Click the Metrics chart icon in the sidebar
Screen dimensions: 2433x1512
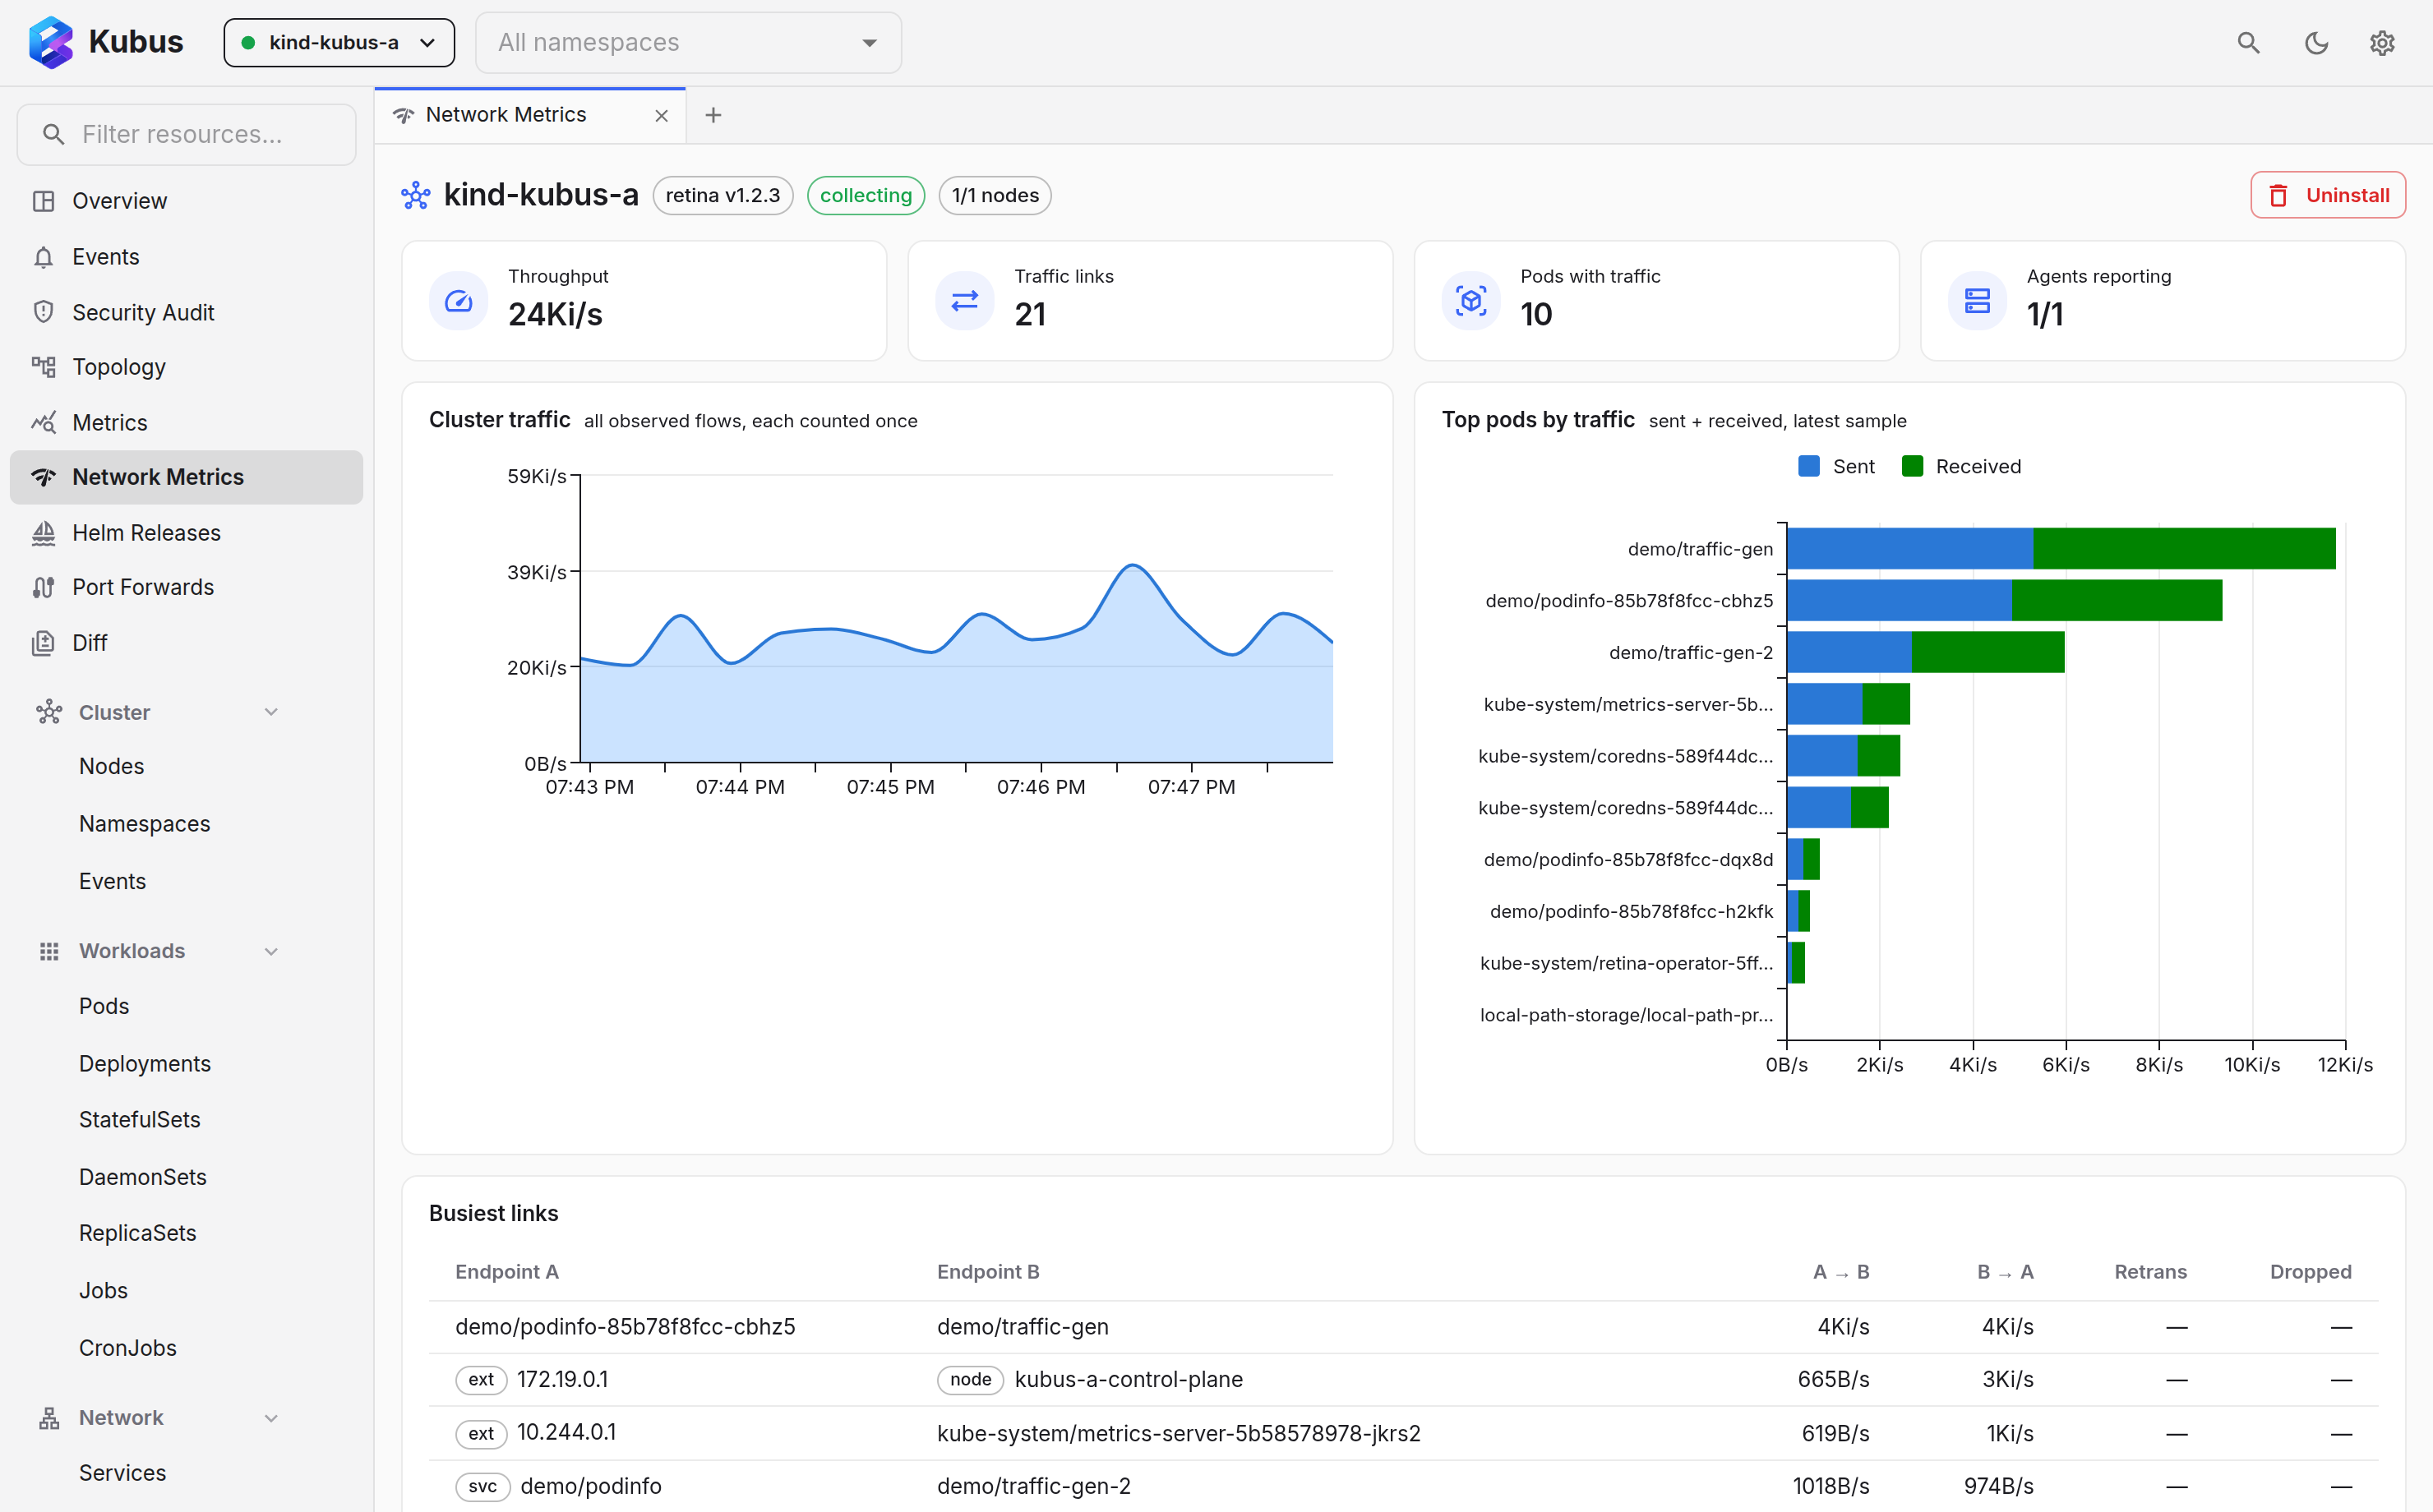pos(43,422)
